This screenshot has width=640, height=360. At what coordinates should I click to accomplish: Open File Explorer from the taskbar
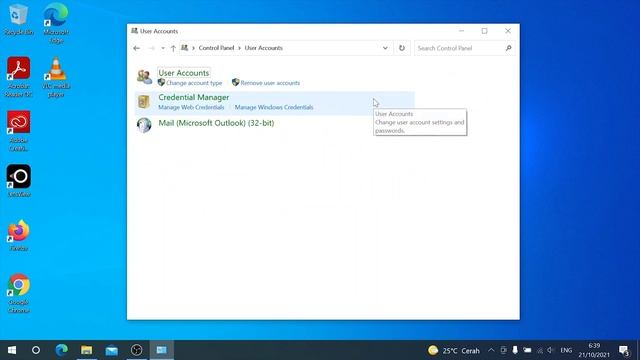tap(87, 350)
